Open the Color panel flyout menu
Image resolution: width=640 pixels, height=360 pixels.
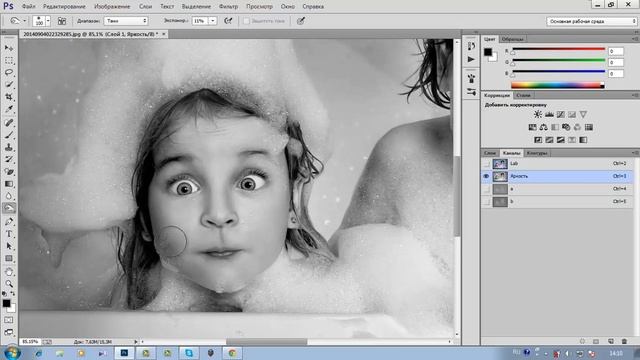(635, 39)
